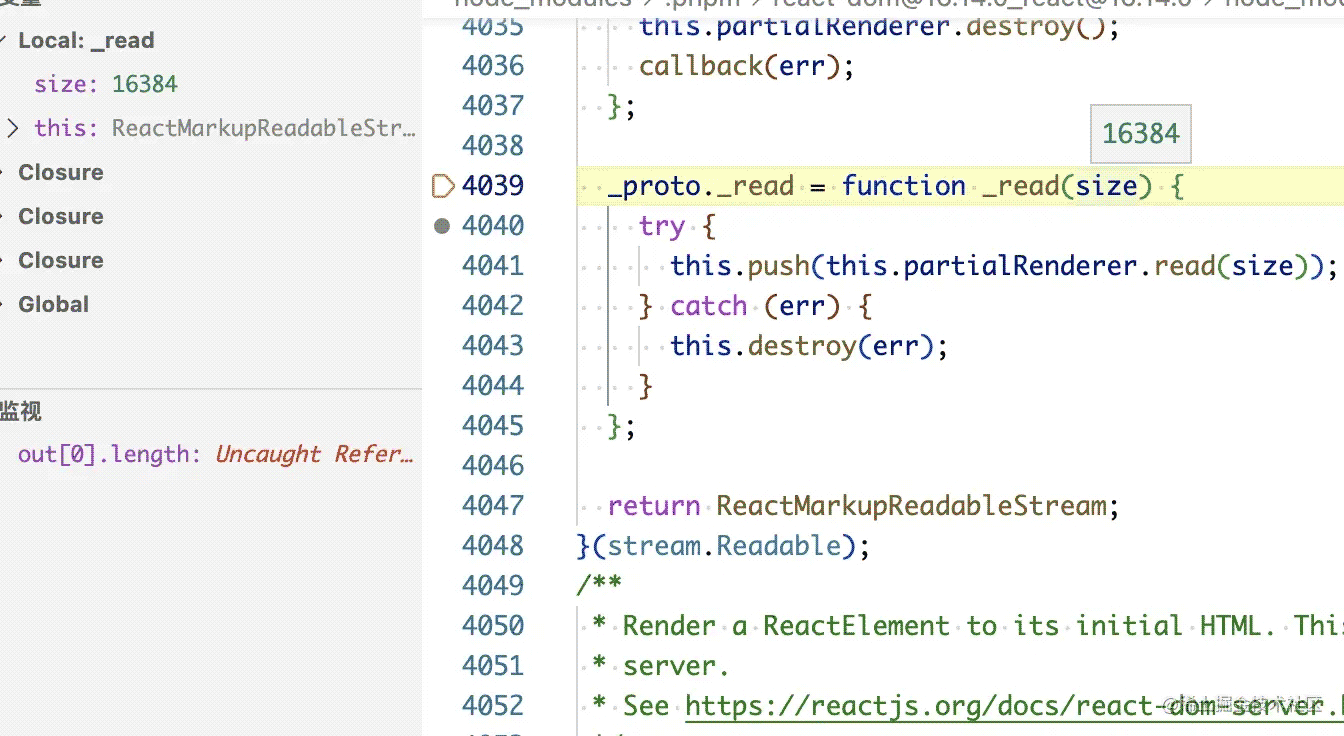Click line number 4045 in the gutter

tap(493, 426)
